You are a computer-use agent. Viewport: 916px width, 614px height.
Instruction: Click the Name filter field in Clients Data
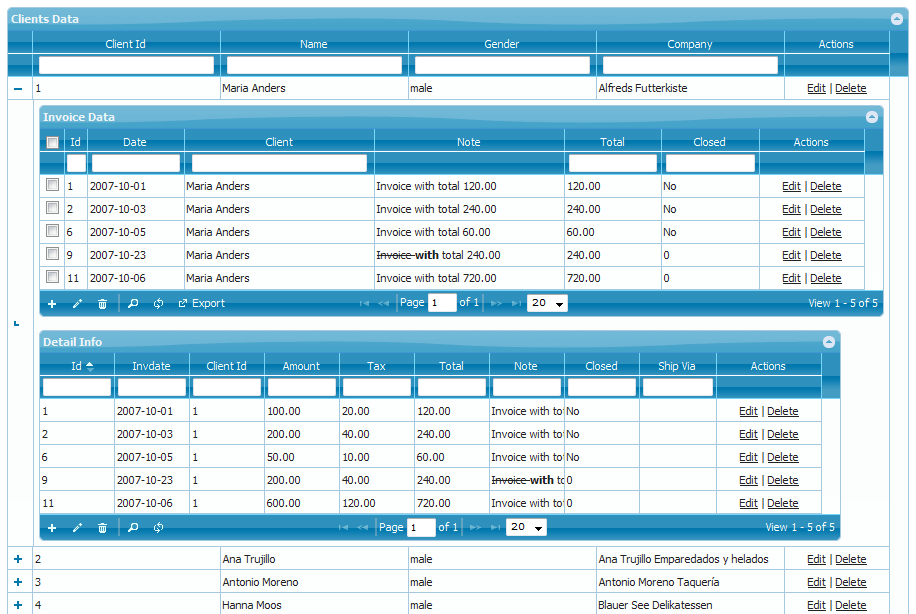coord(314,65)
